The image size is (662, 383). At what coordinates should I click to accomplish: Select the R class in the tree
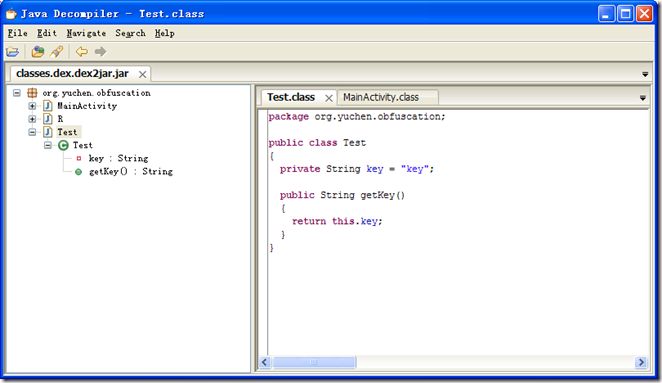pos(60,119)
